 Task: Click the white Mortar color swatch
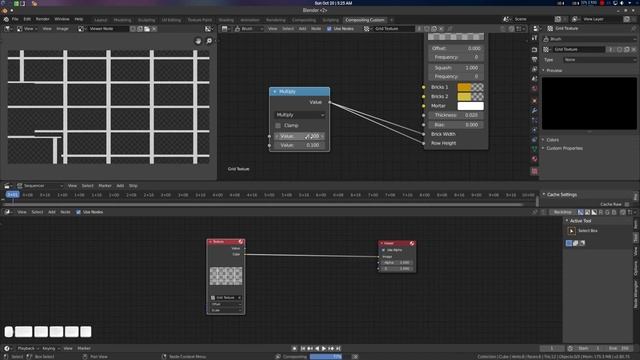coord(470,106)
